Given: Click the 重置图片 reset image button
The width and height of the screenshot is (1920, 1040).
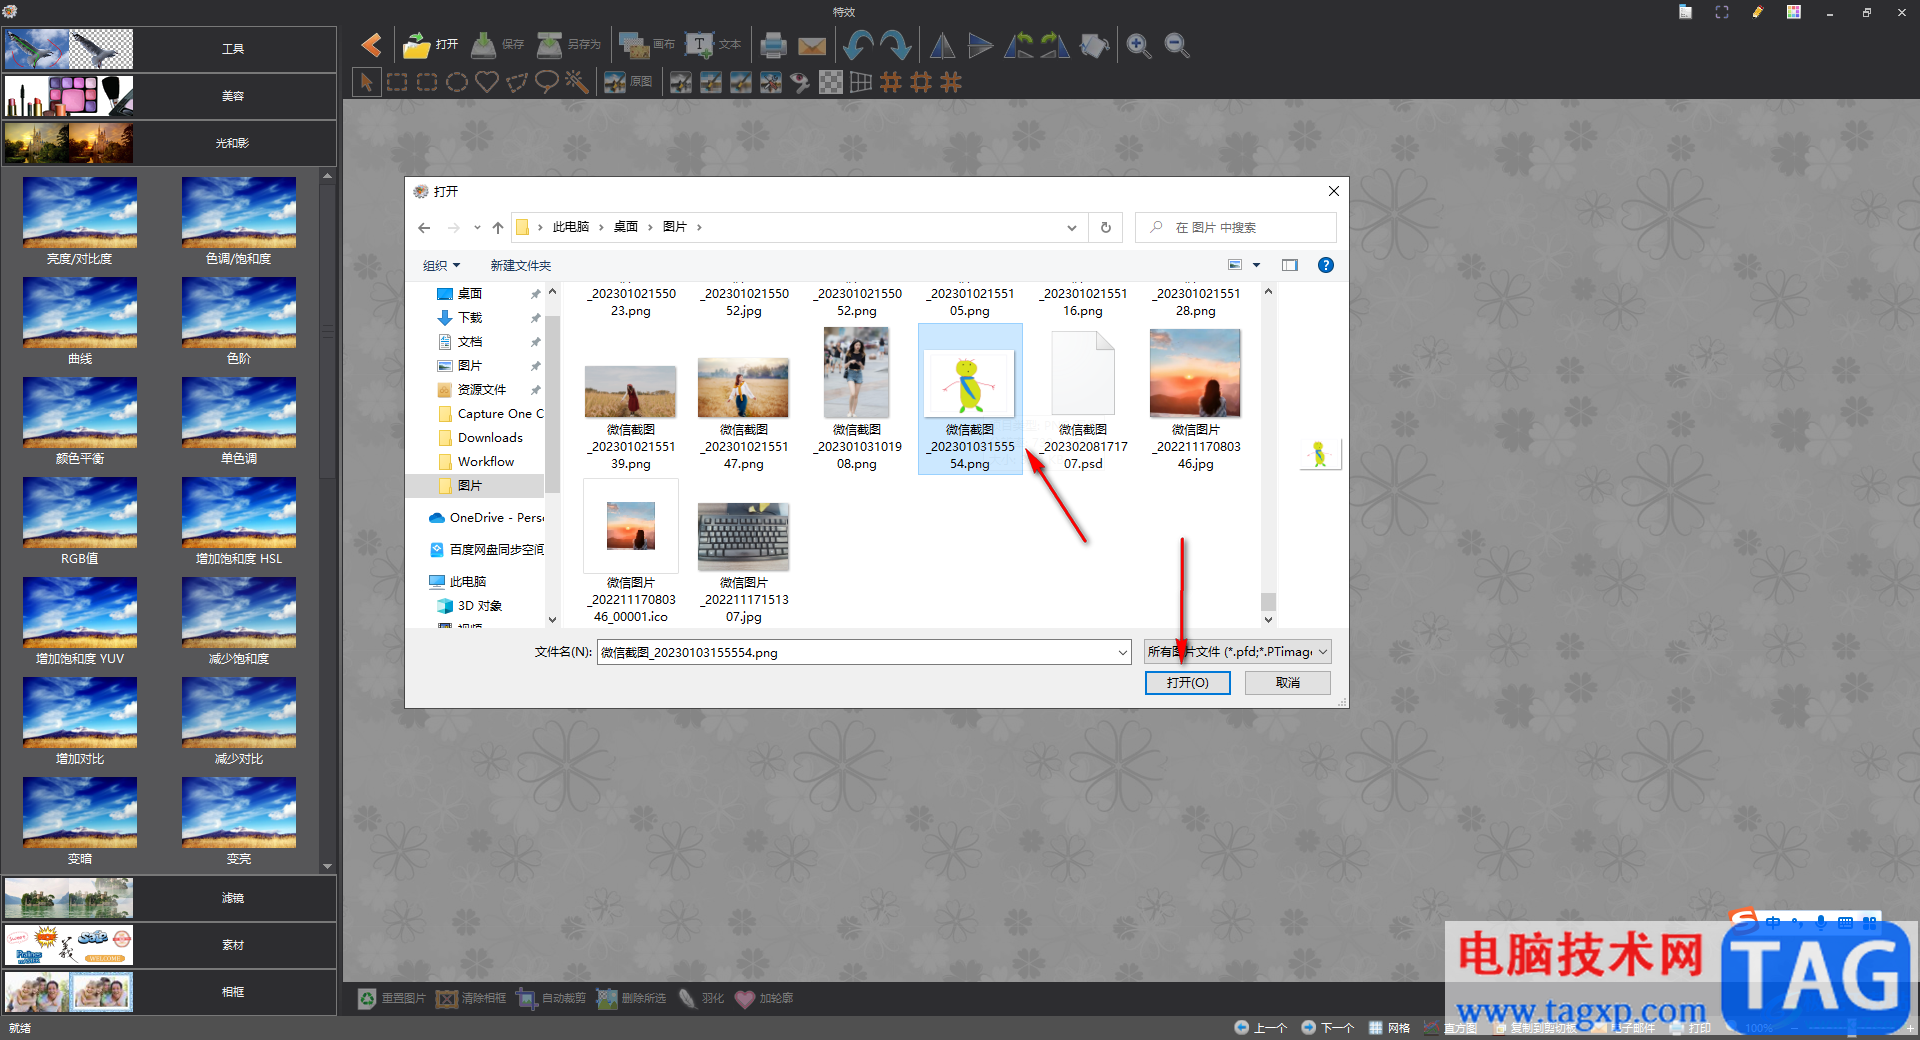Looking at the screenshot, I should point(392,998).
